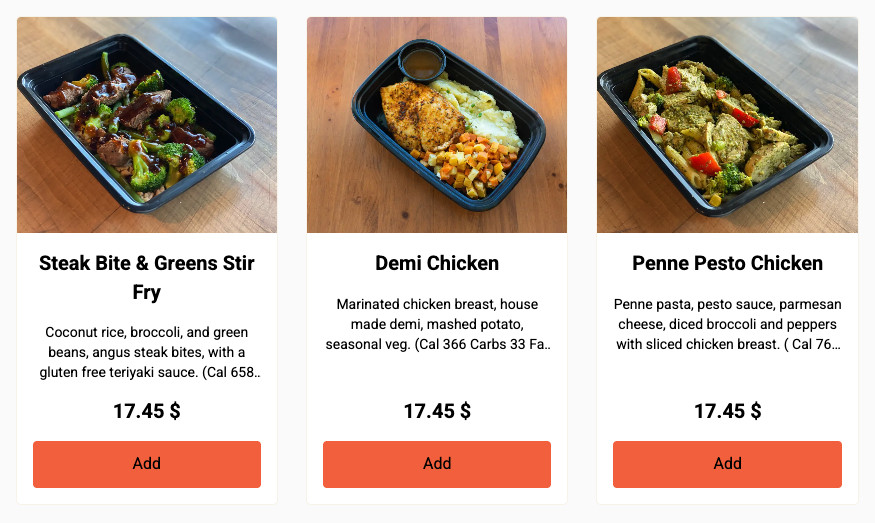Click the Penne pasta, pesto sauce description

(727, 324)
